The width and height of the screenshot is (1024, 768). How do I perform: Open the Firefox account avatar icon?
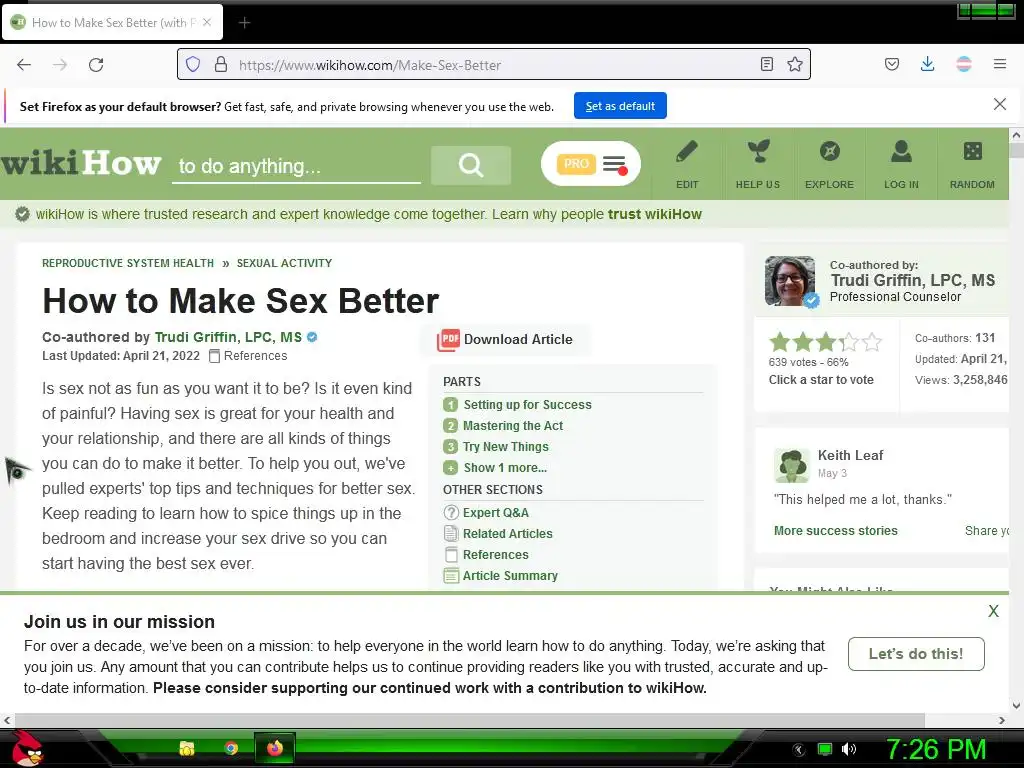point(964,64)
